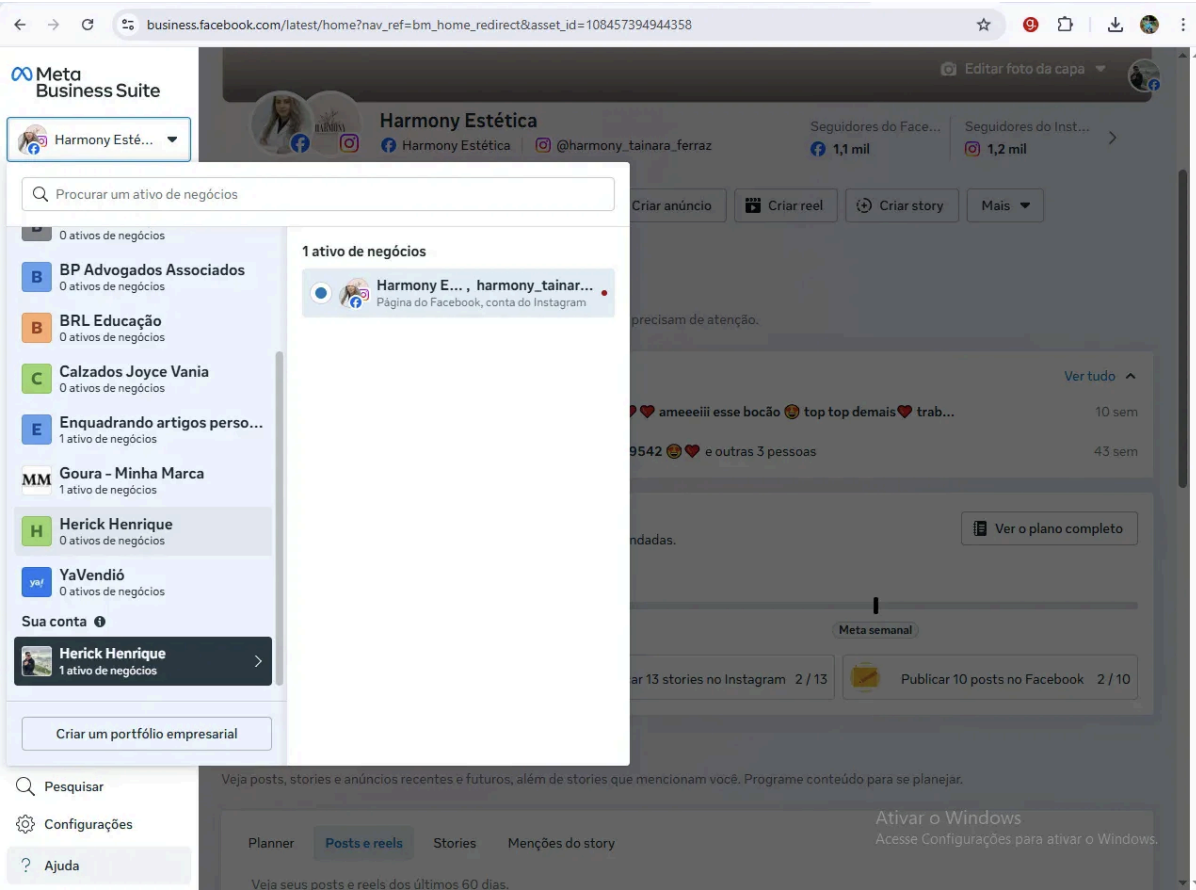Click Criar um portfólio empresarial button
The image size is (1196, 890).
coord(146,734)
